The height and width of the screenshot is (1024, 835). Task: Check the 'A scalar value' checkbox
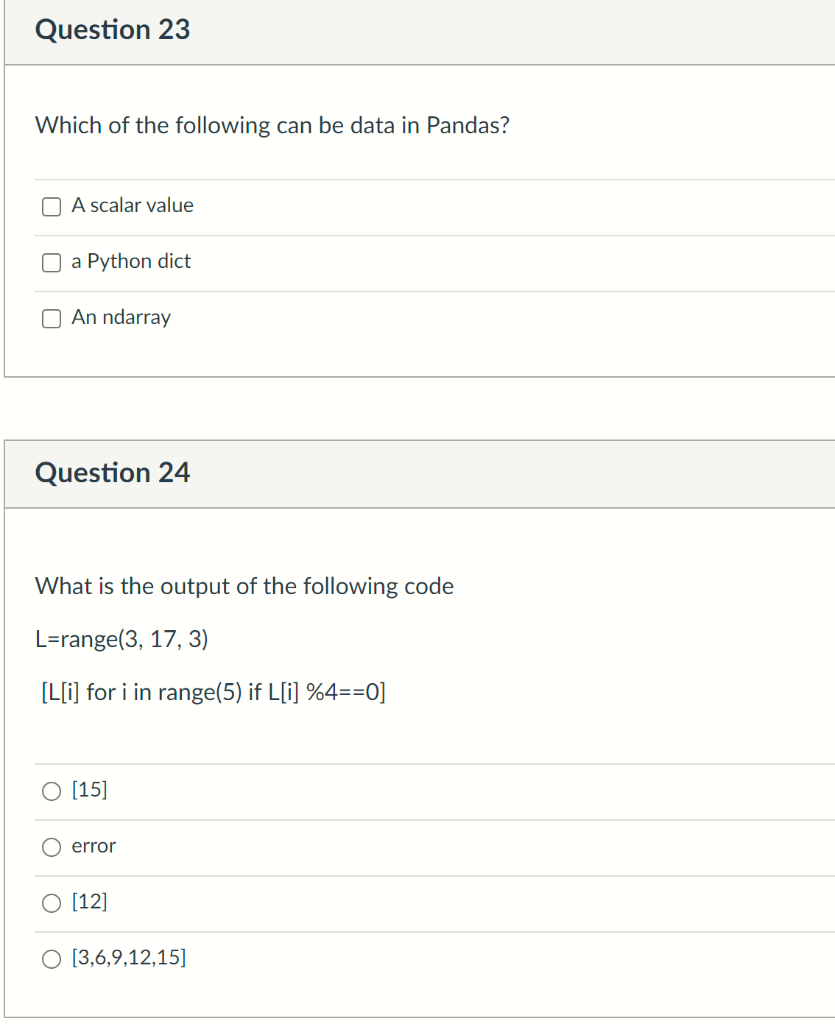coord(52,207)
